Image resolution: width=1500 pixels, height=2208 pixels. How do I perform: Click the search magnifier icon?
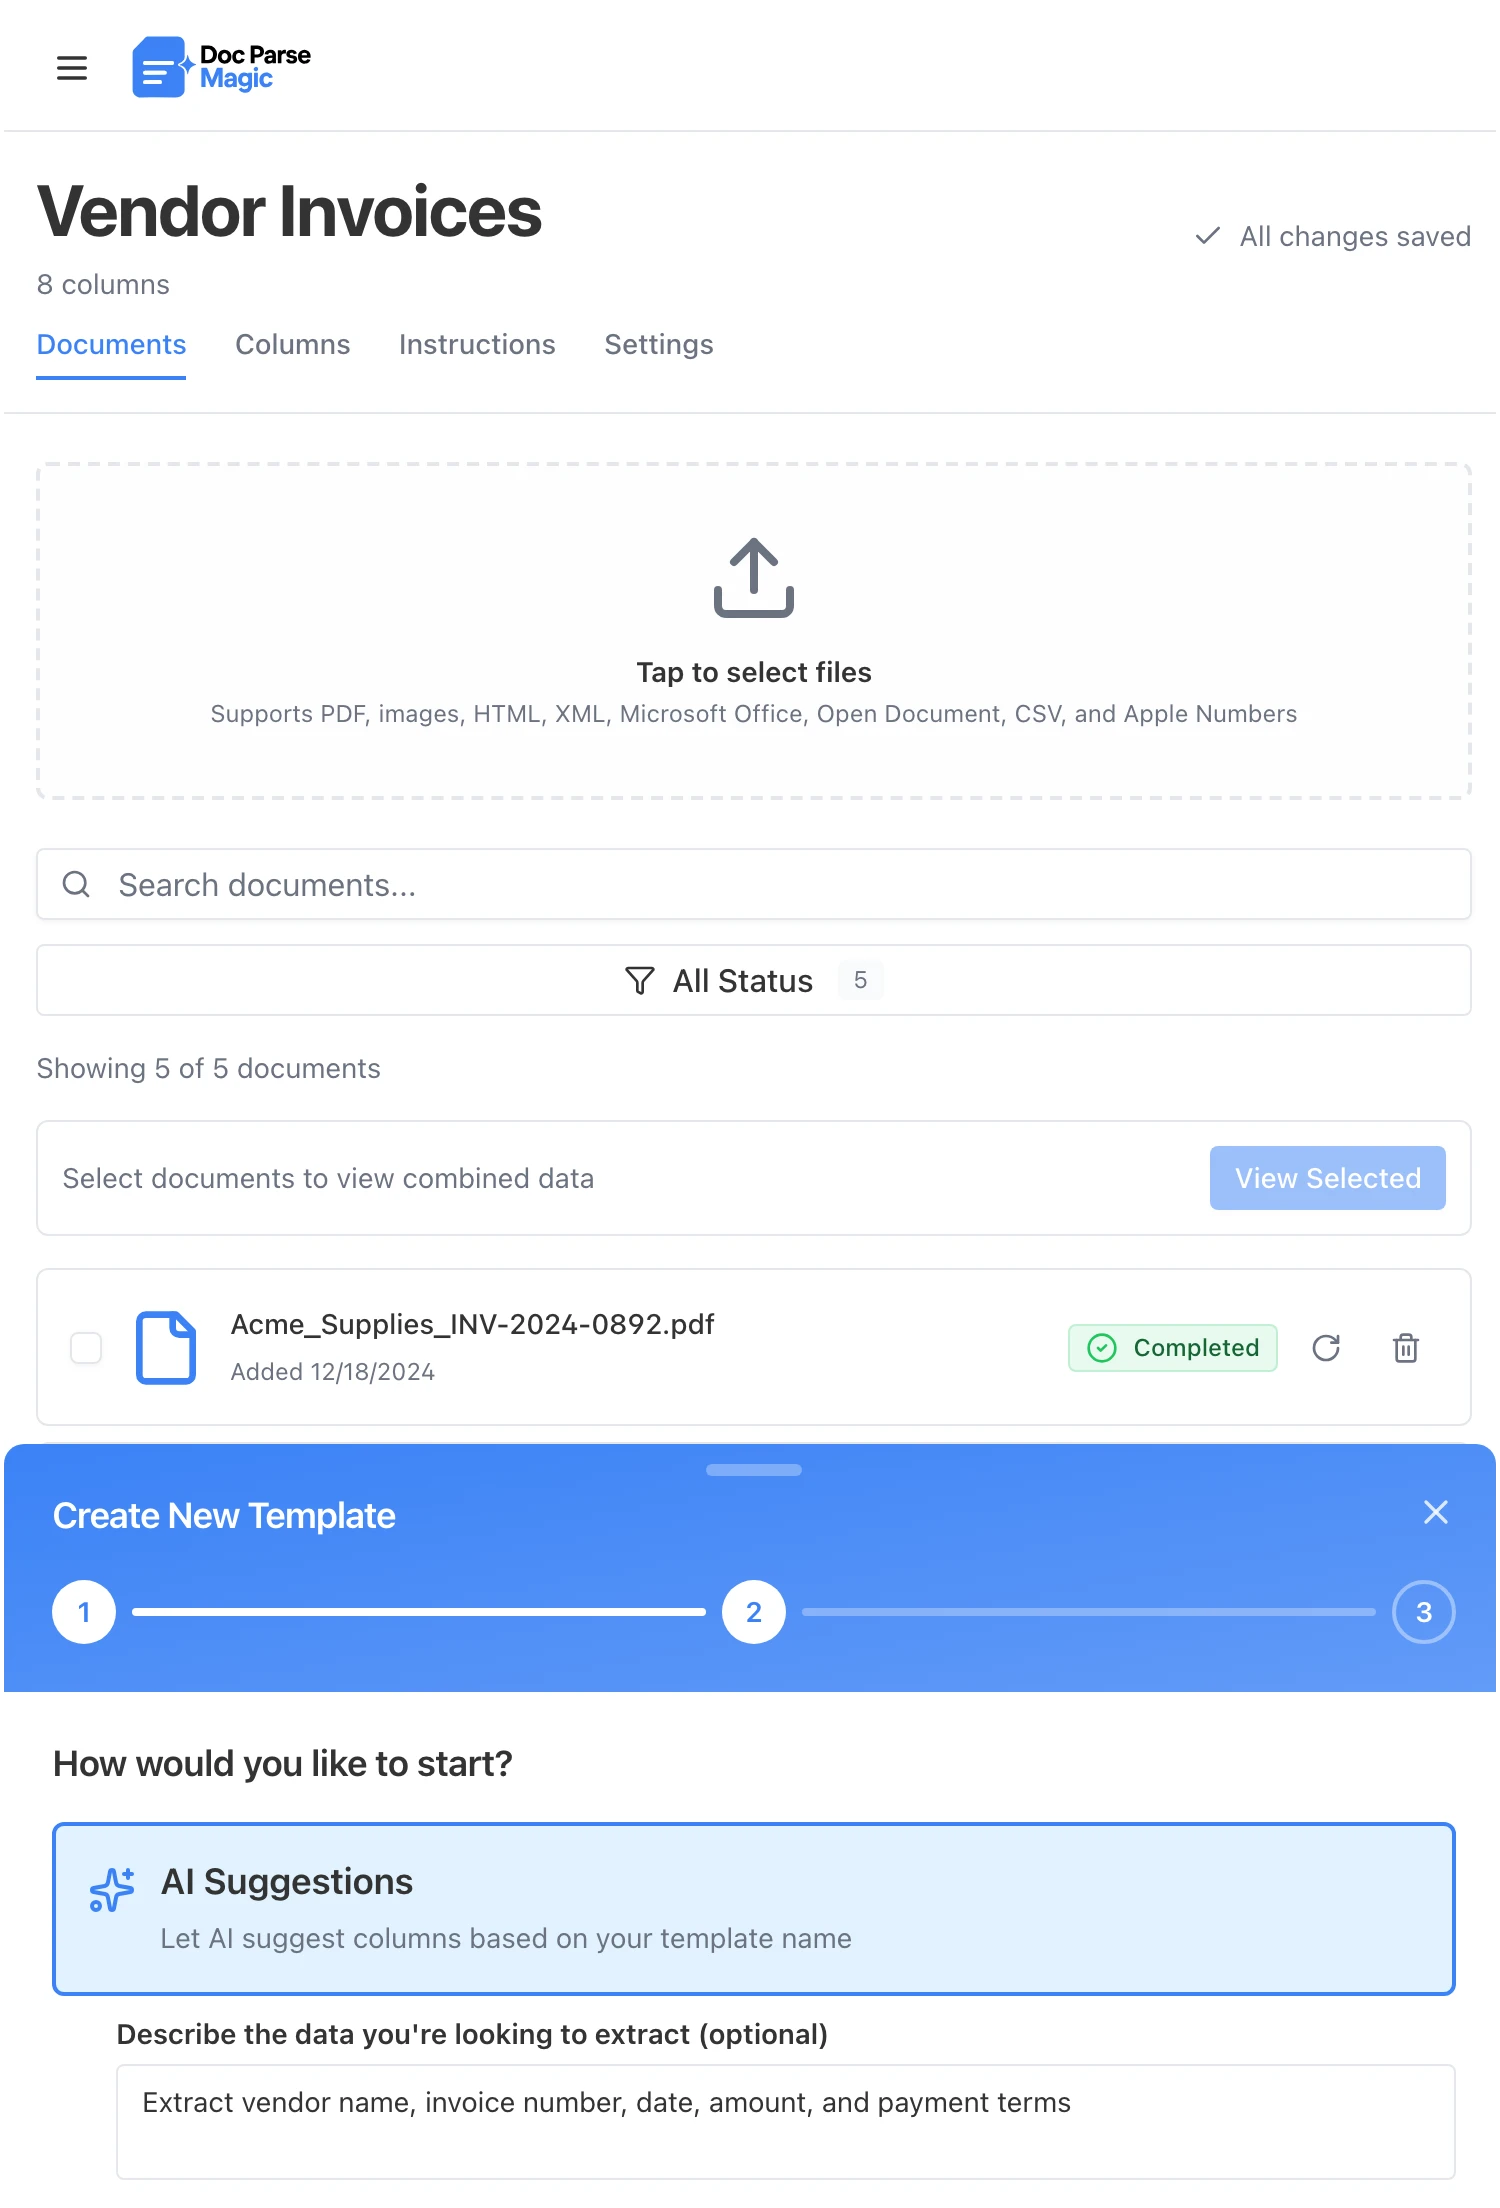(78, 884)
